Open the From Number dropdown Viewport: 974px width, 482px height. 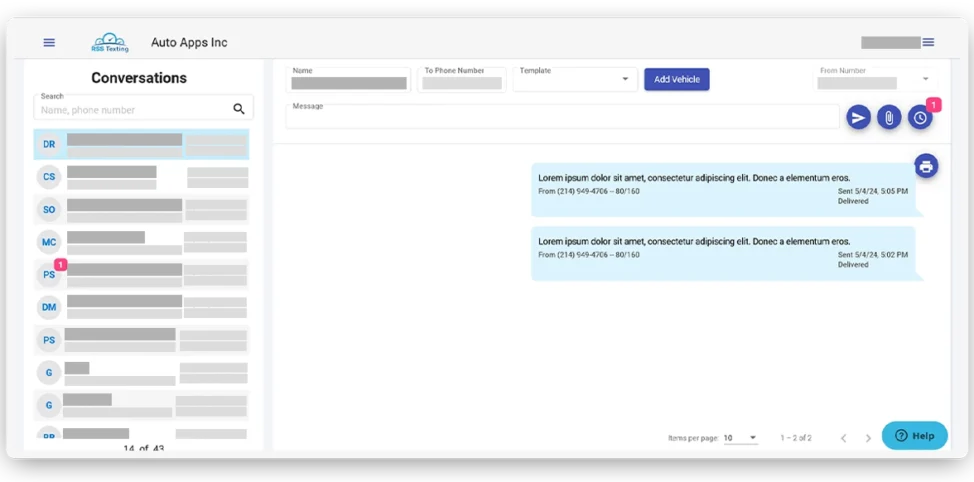point(925,79)
